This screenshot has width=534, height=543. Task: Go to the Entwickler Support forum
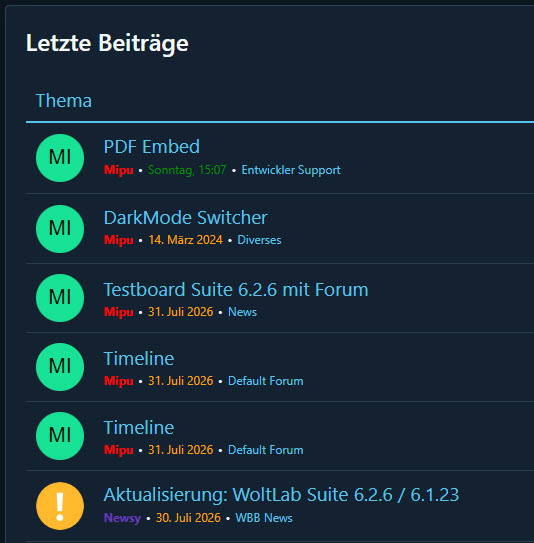click(x=291, y=170)
